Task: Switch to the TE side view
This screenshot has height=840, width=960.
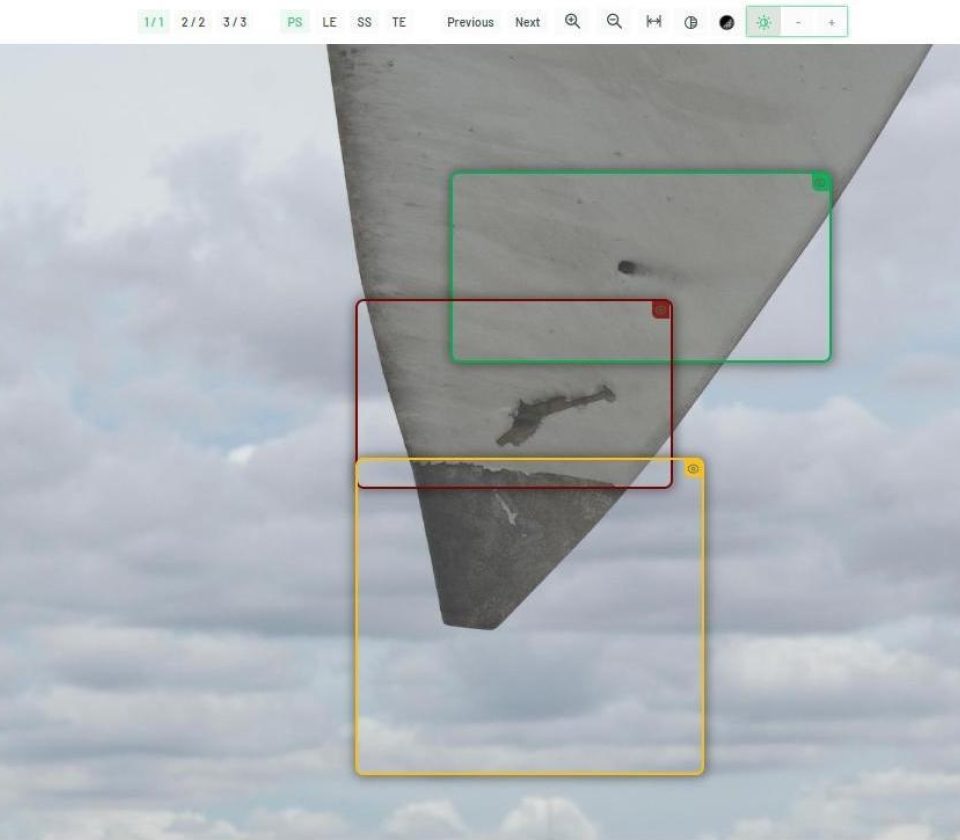Action: coord(399,23)
